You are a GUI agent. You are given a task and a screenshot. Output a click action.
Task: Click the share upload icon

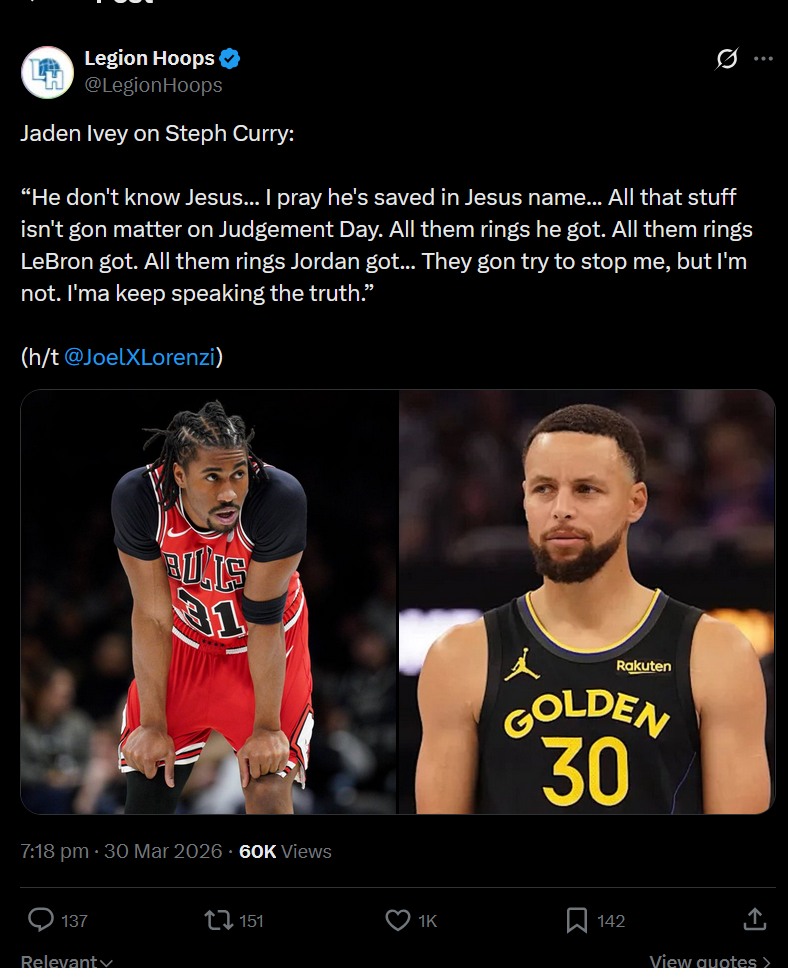tap(755, 919)
